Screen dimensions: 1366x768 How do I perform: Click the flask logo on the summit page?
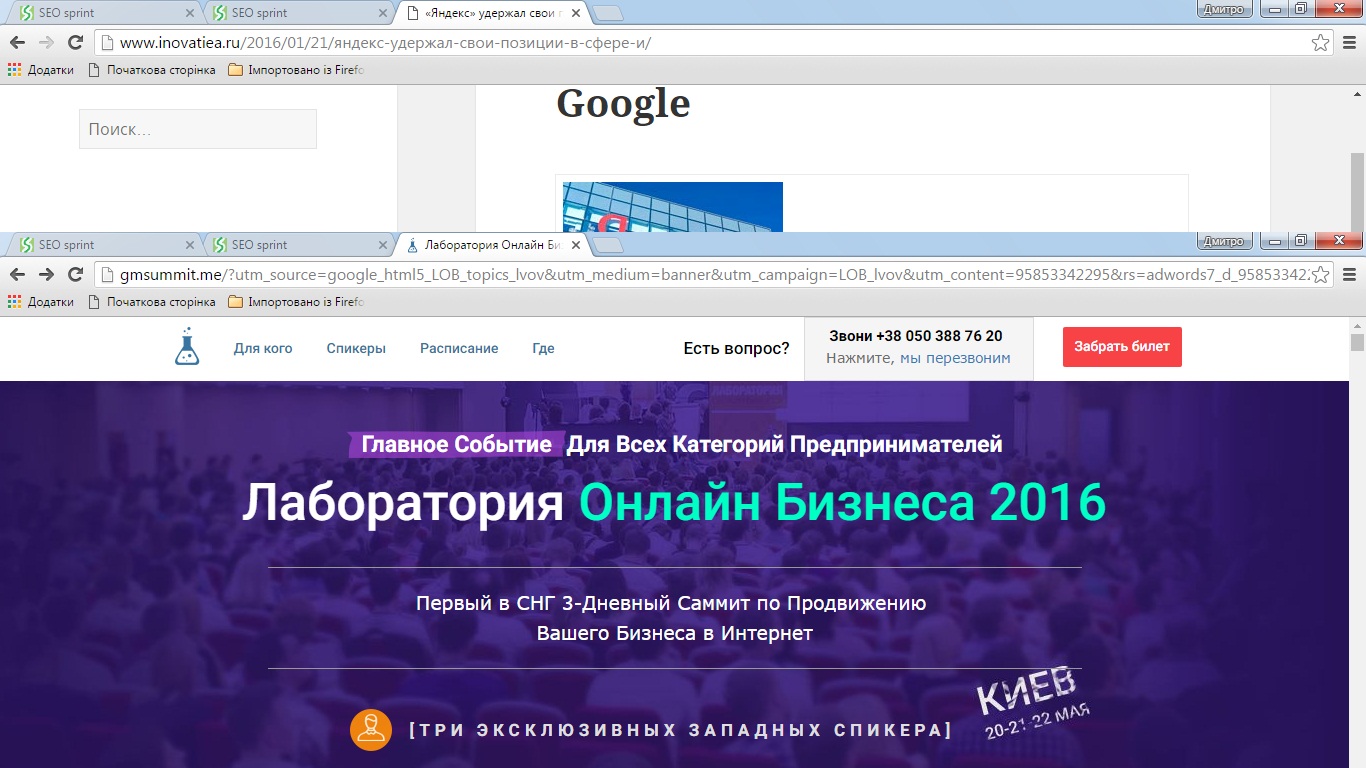(x=187, y=347)
